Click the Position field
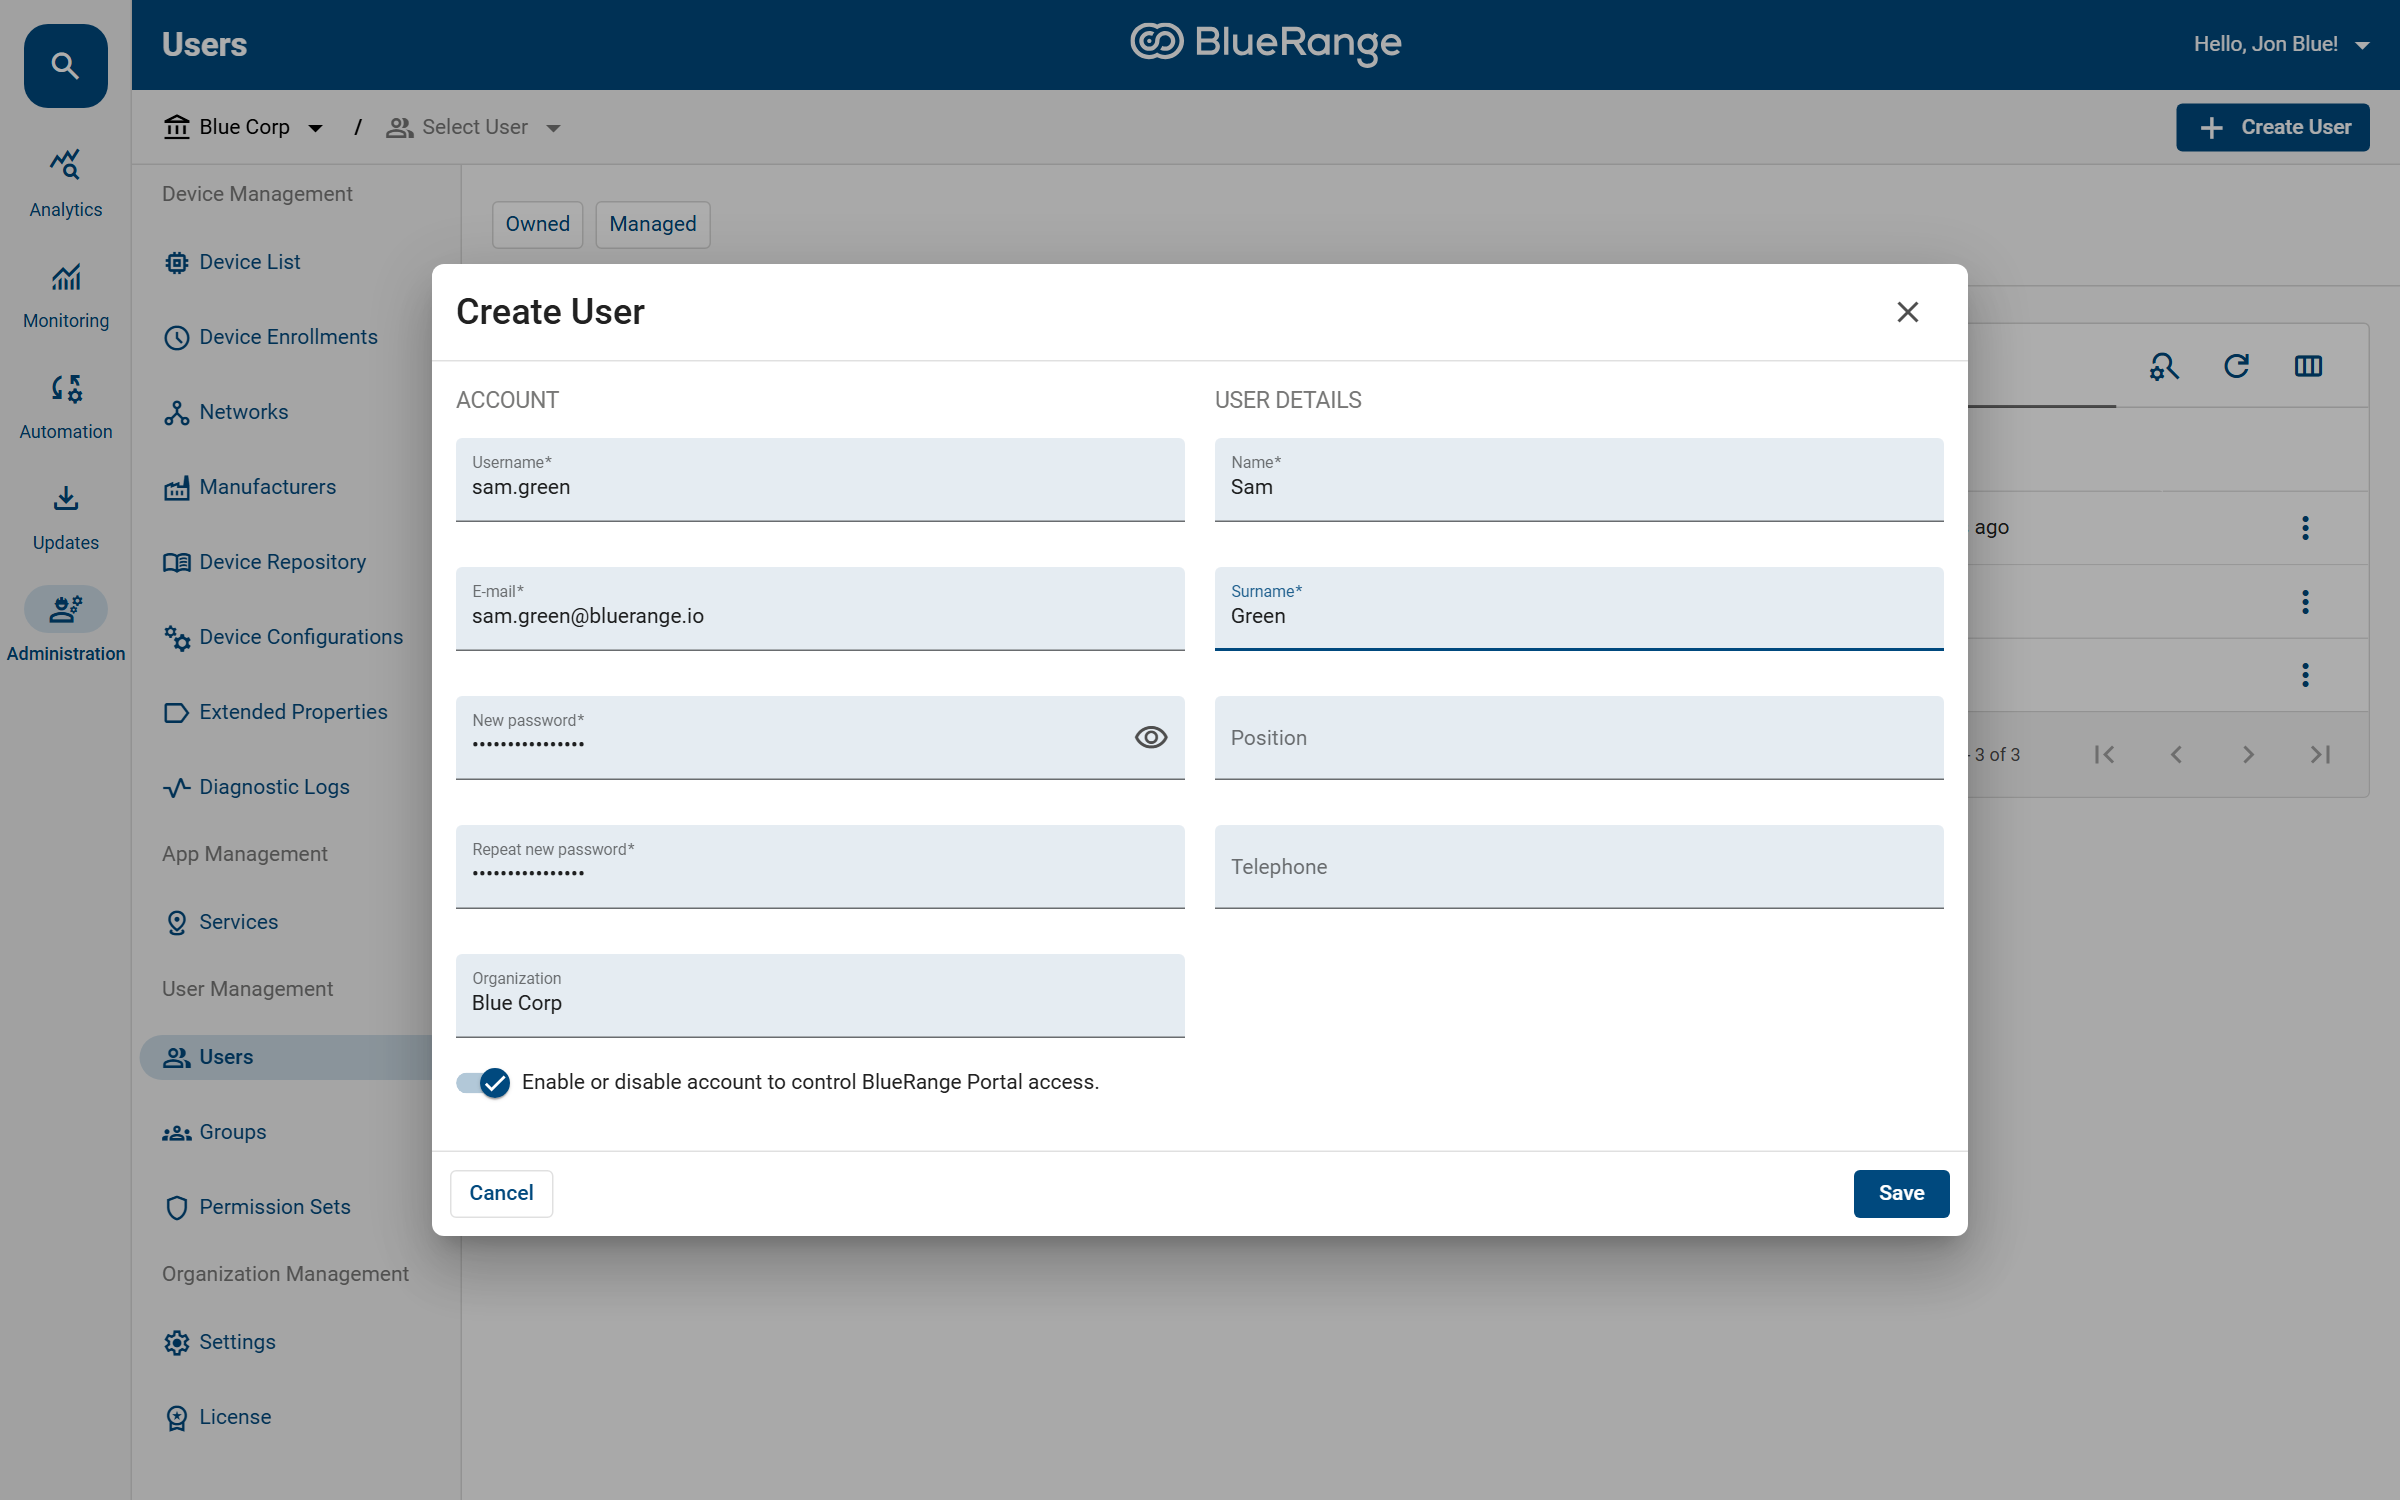Viewport: 2400px width, 1500px height. 1579,738
